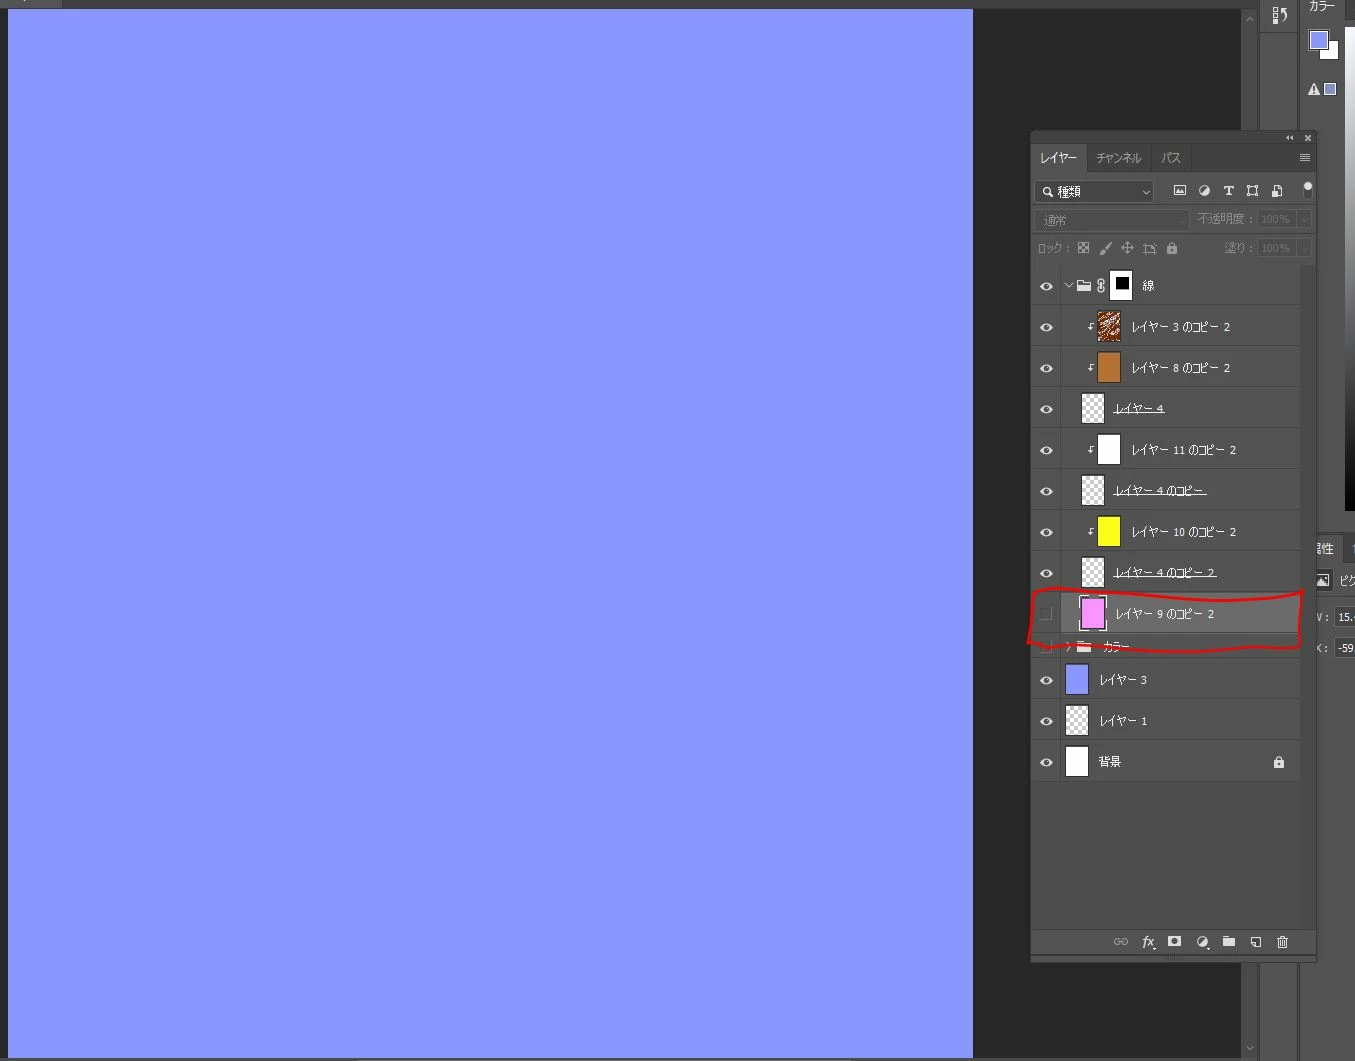Screen dimensions: 1355x1061
Task: Toggle visibility of レイヤー 11 のコピー 2
Action: [x=1046, y=450]
